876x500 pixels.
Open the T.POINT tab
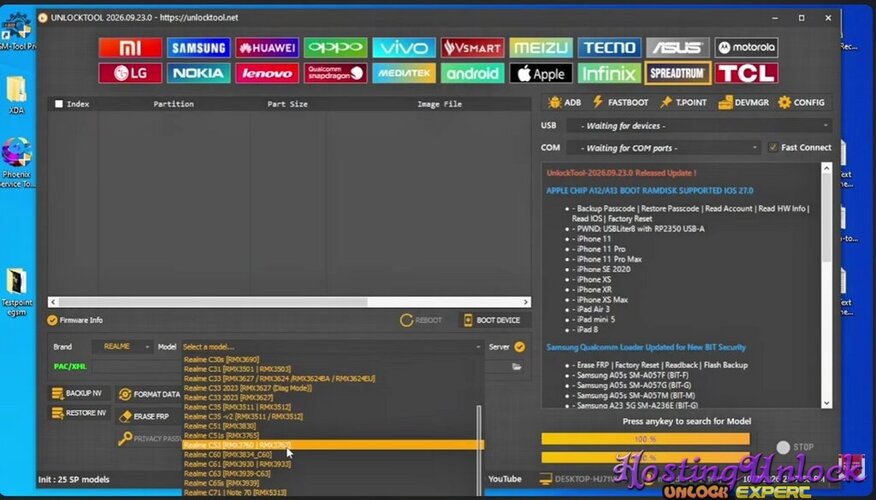tap(683, 103)
